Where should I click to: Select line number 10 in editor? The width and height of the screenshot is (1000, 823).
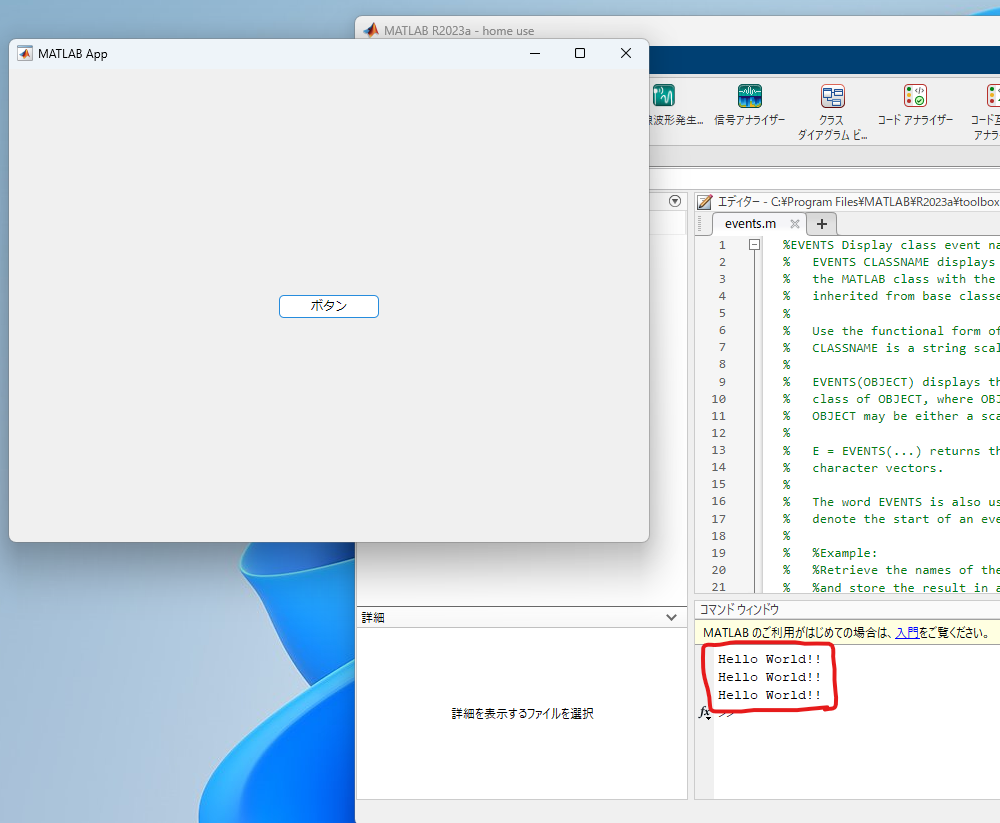coord(718,399)
